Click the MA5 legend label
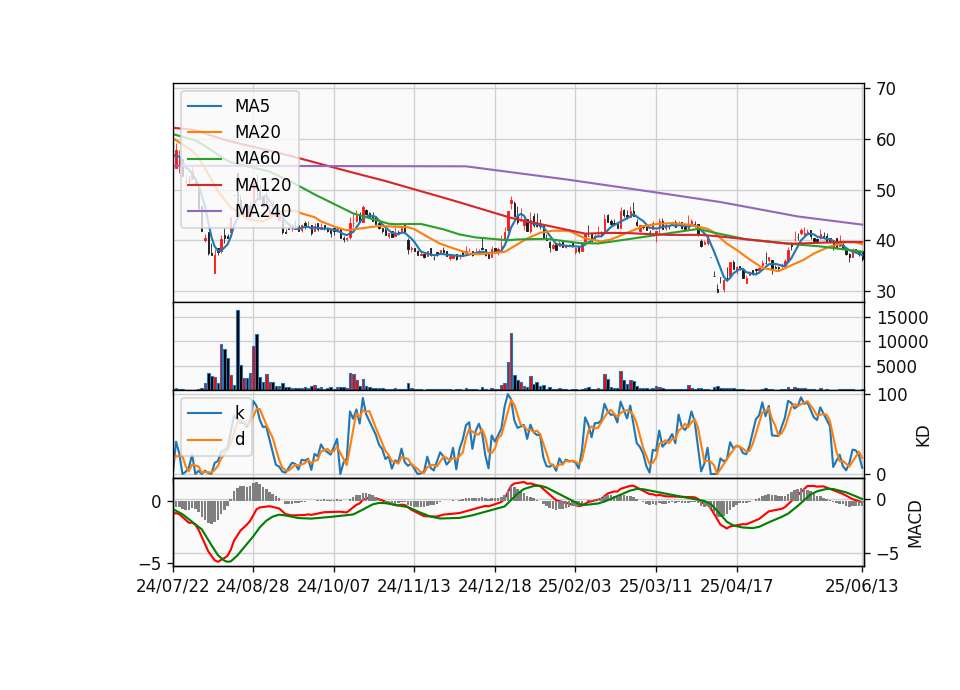960x690 pixels. pos(252,106)
